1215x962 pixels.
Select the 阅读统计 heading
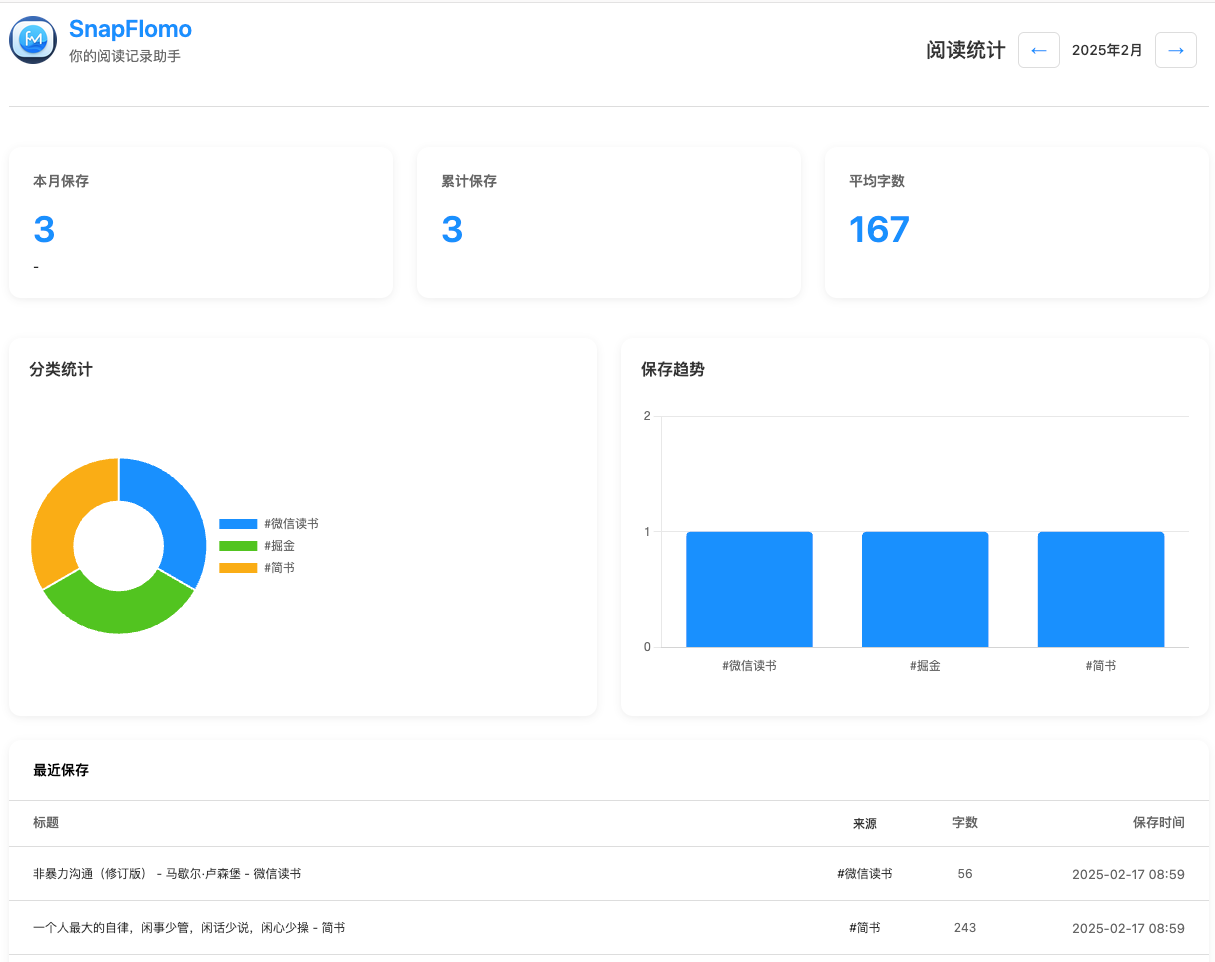click(965, 49)
